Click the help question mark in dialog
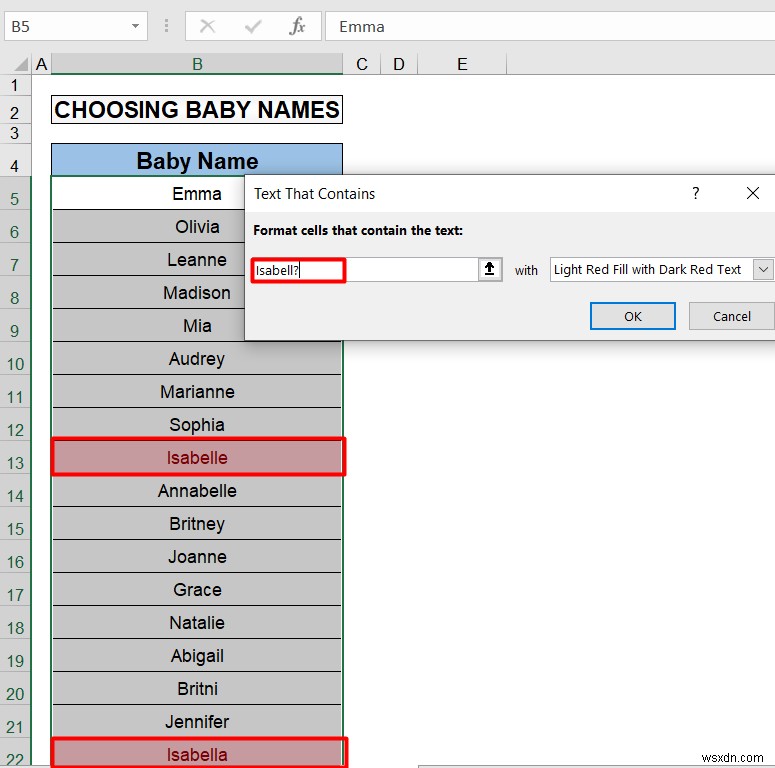The image size is (775, 768). (x=695, y=193)
